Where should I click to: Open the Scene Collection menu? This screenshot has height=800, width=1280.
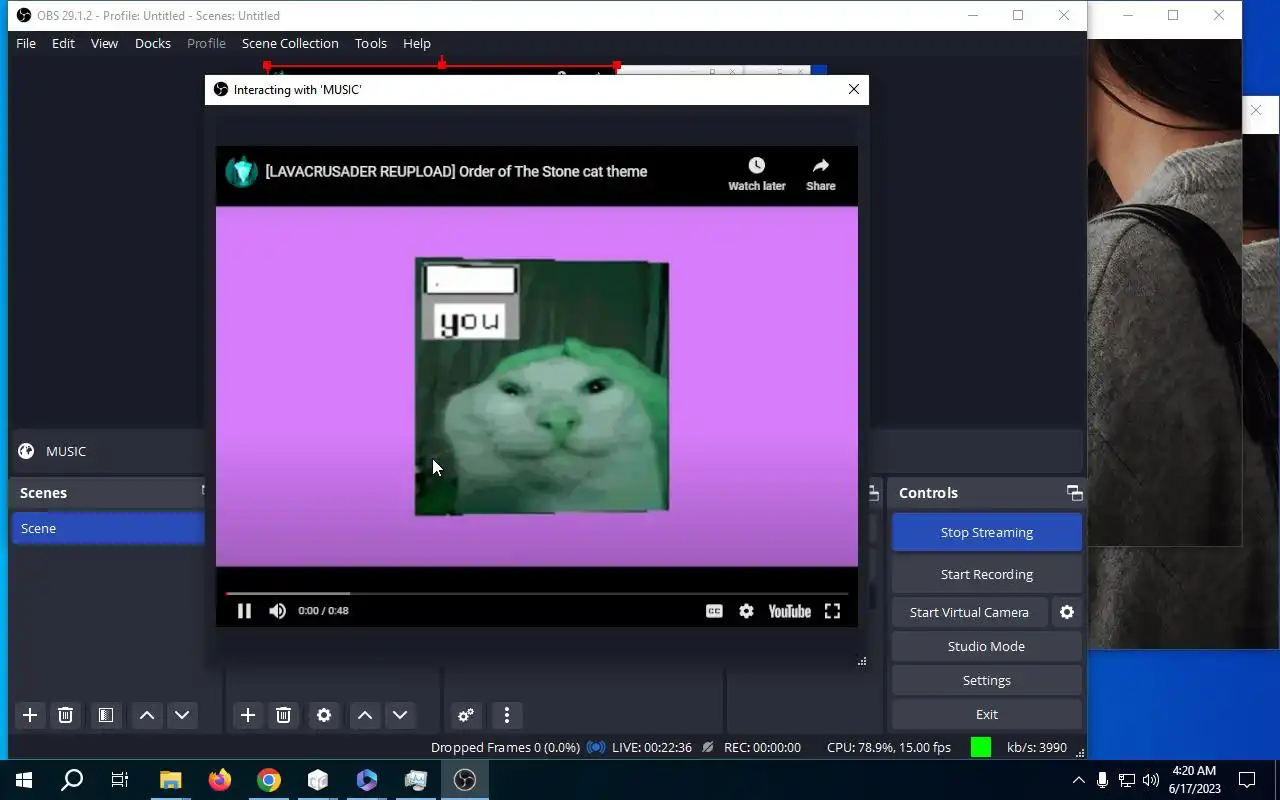point(290,43)
